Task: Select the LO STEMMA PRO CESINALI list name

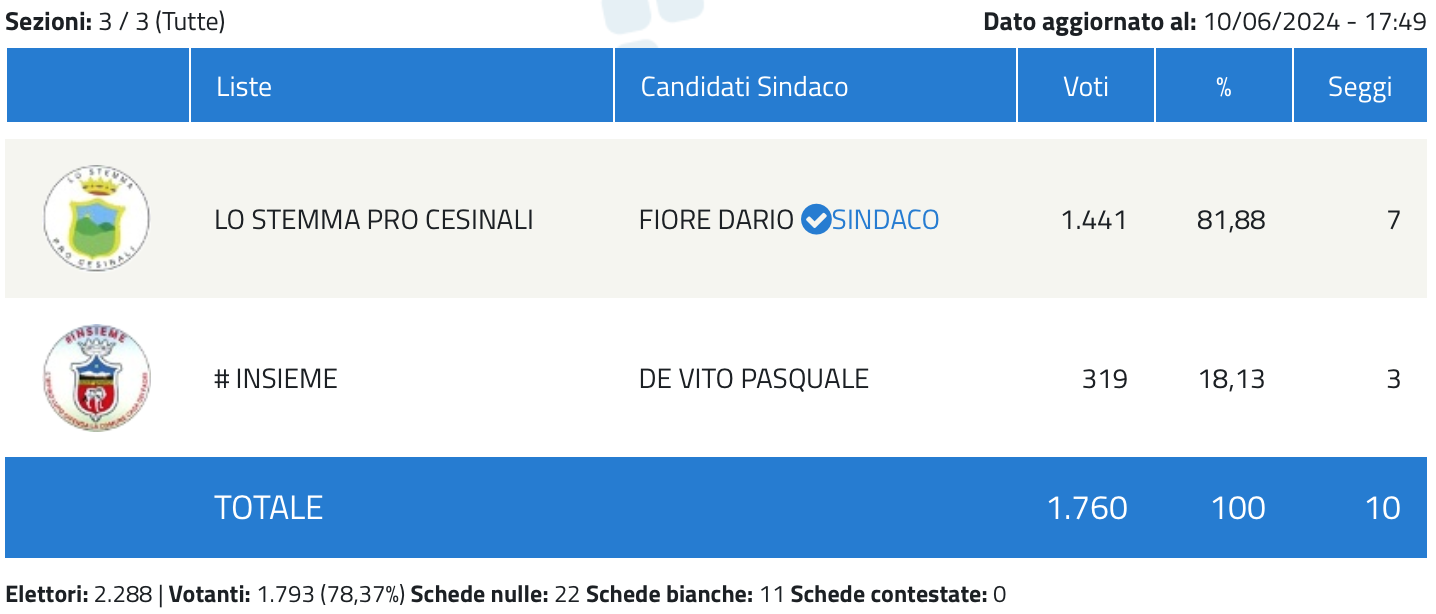Action: pyautogui.click(x=374, y=219)
